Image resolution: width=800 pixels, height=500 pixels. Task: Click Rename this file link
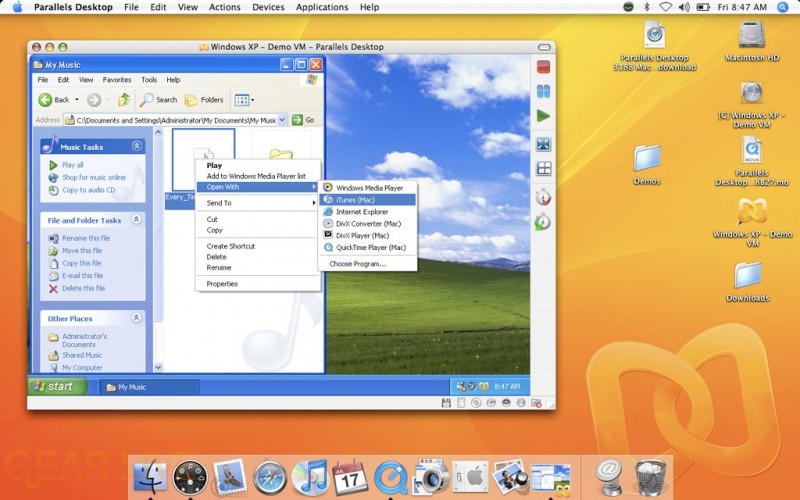[x=86, y=238]
